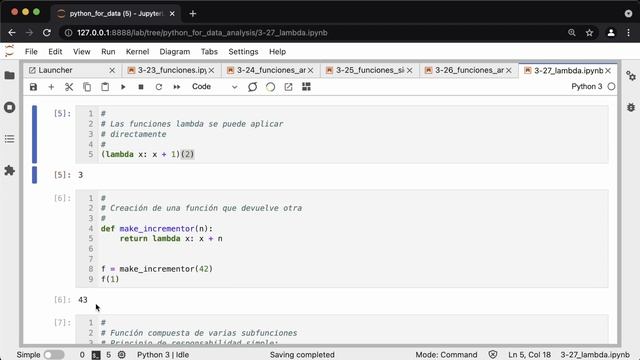The width and height of the screenshot is (640, 360).
Task: Open a new browser tab
Action: coord(193,13)
